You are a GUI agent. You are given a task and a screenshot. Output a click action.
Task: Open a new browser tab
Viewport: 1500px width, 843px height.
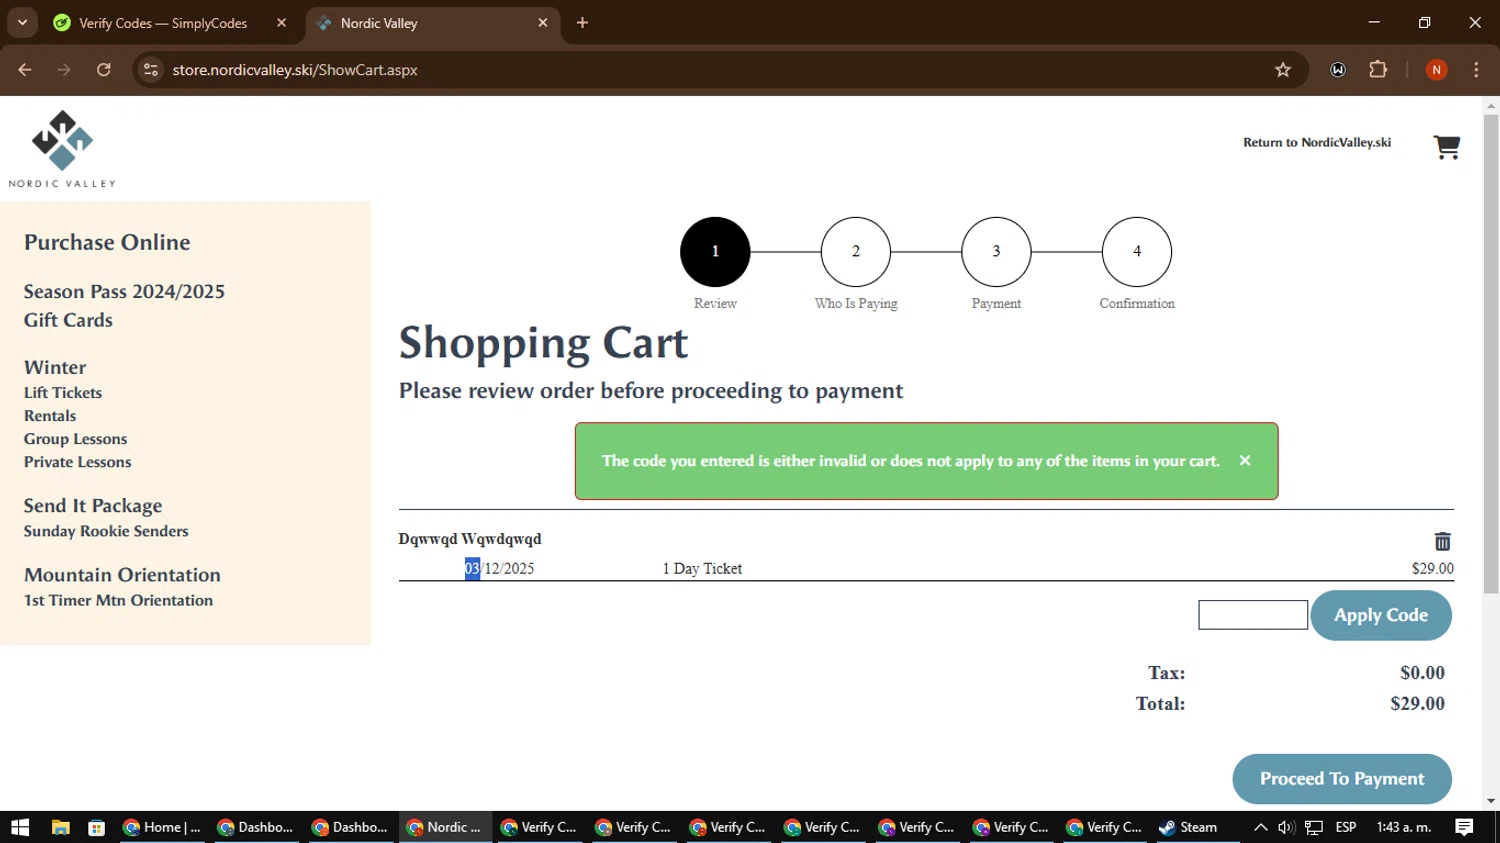pos(582,23)
